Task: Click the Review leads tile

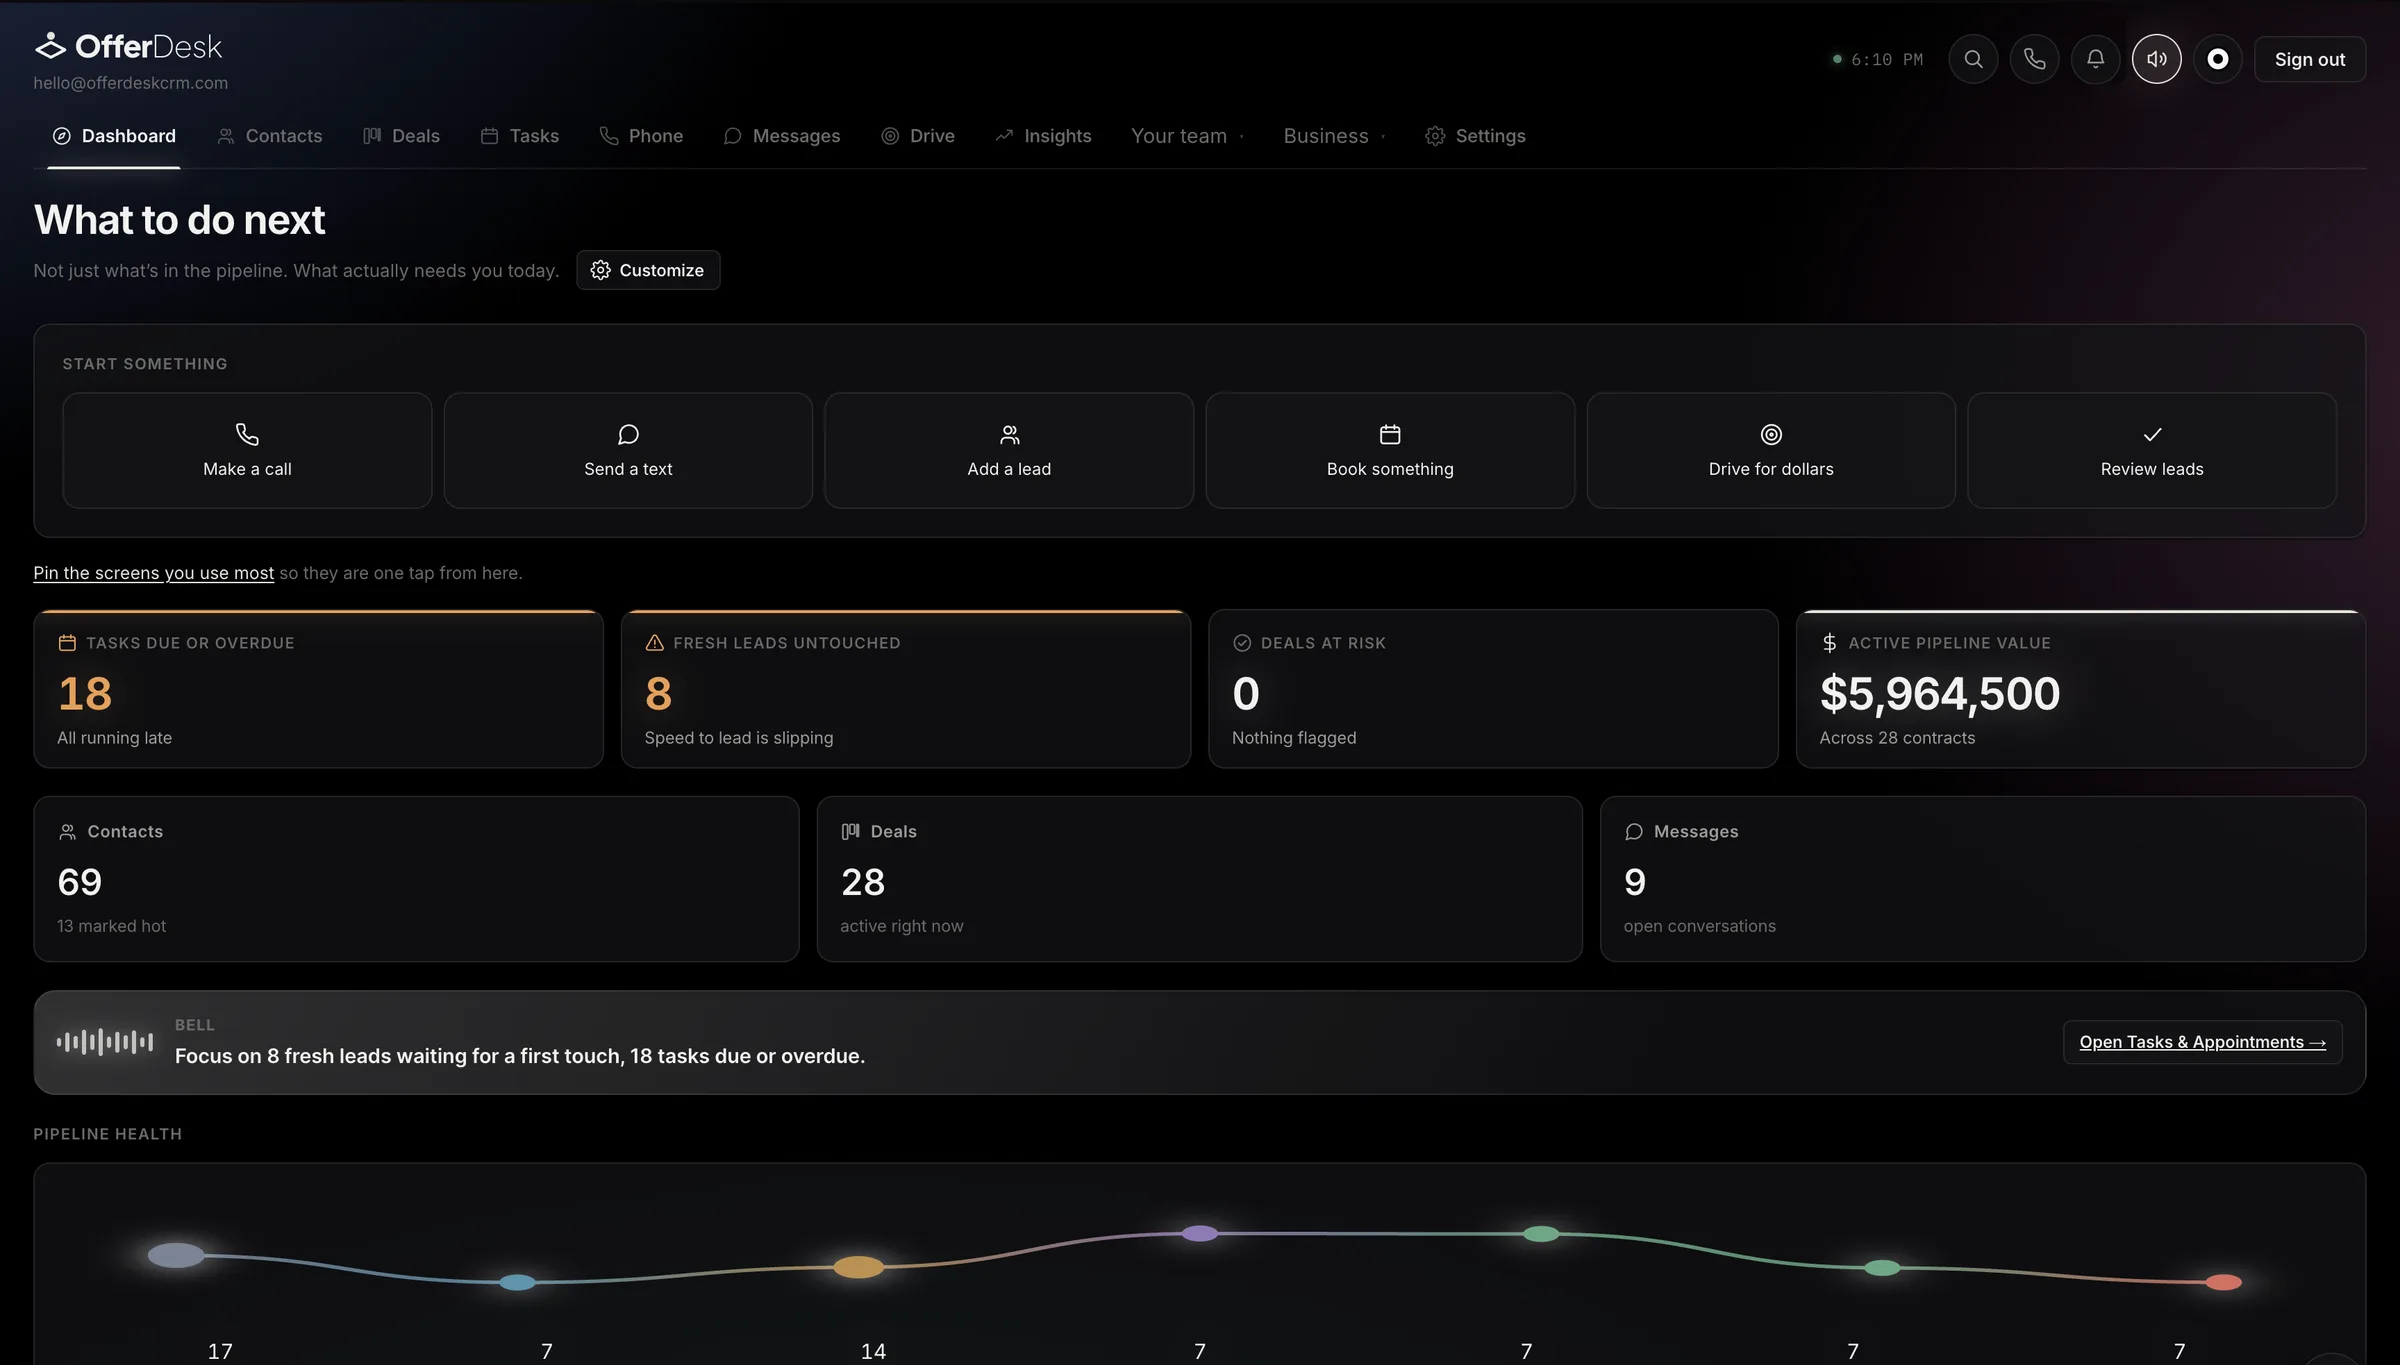Action: [2152, 450]
